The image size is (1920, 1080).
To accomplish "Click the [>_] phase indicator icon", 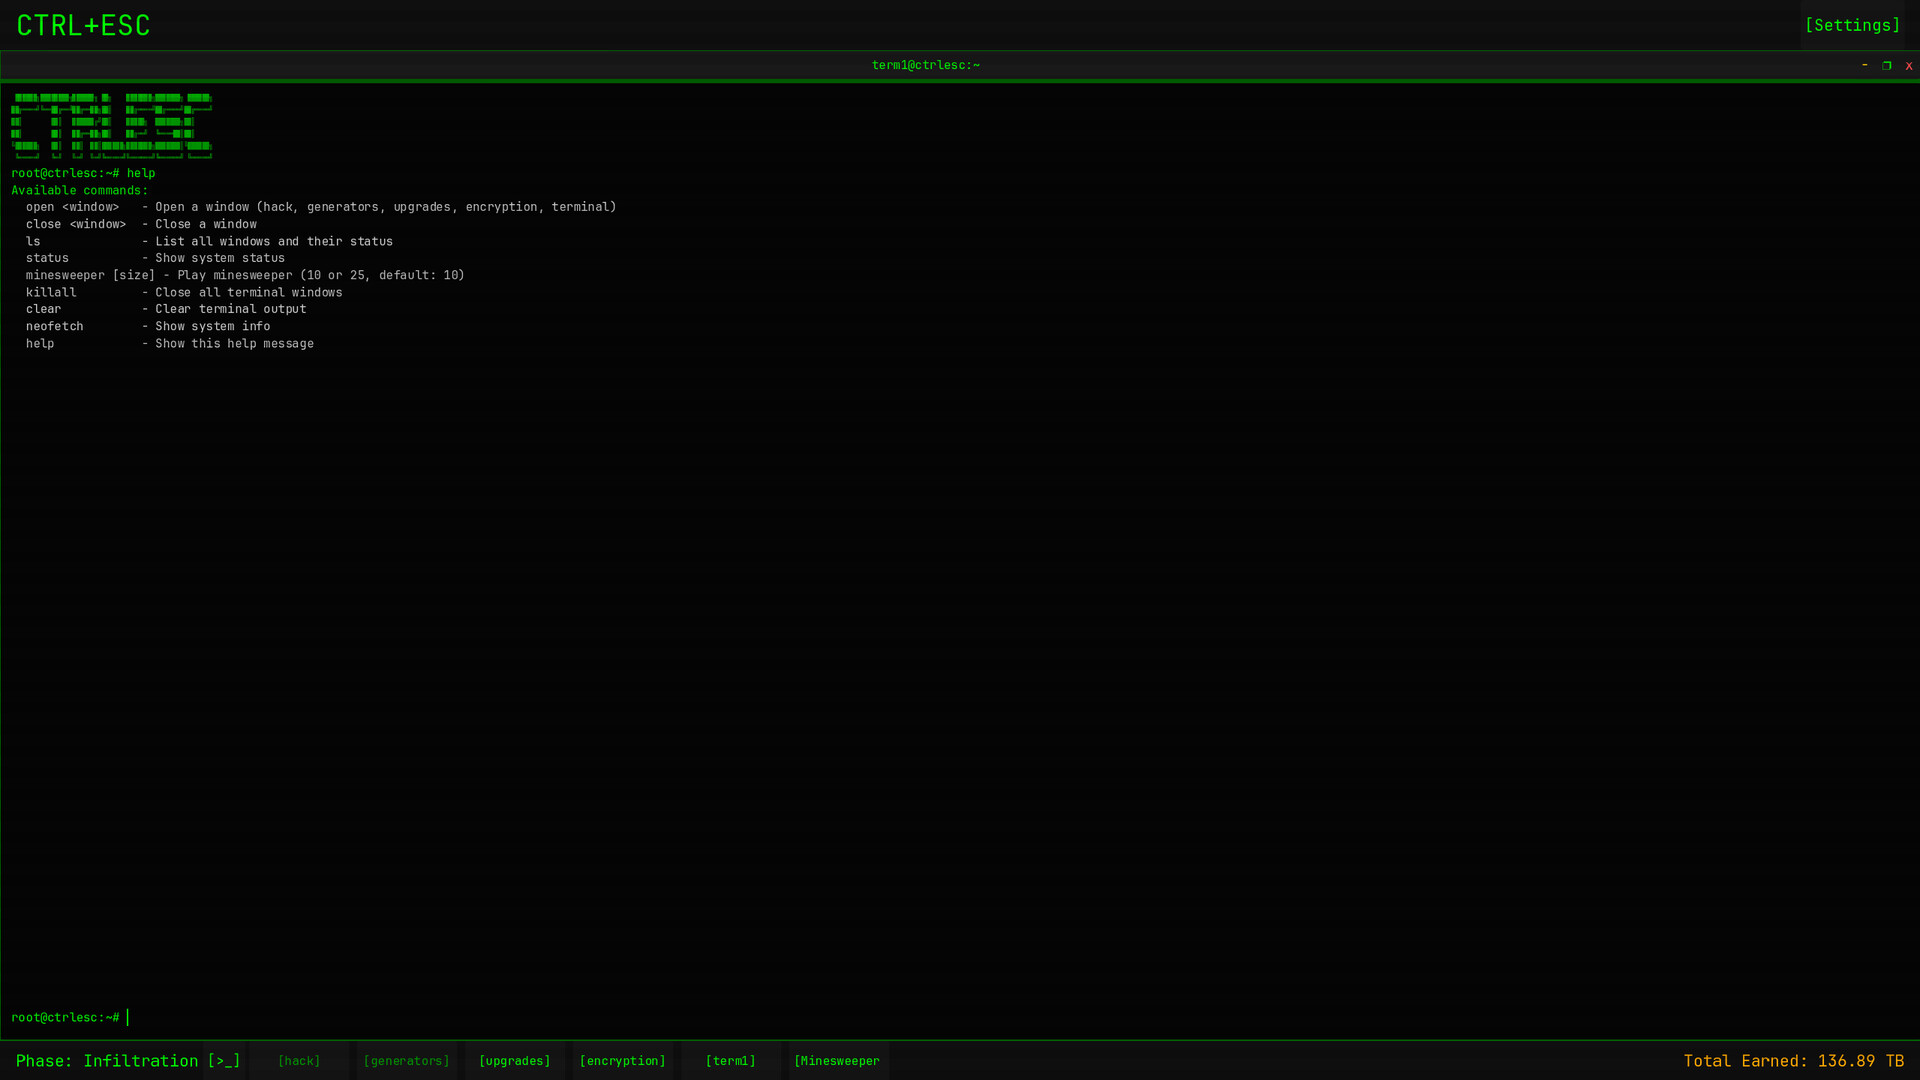I will point(224,1060).
